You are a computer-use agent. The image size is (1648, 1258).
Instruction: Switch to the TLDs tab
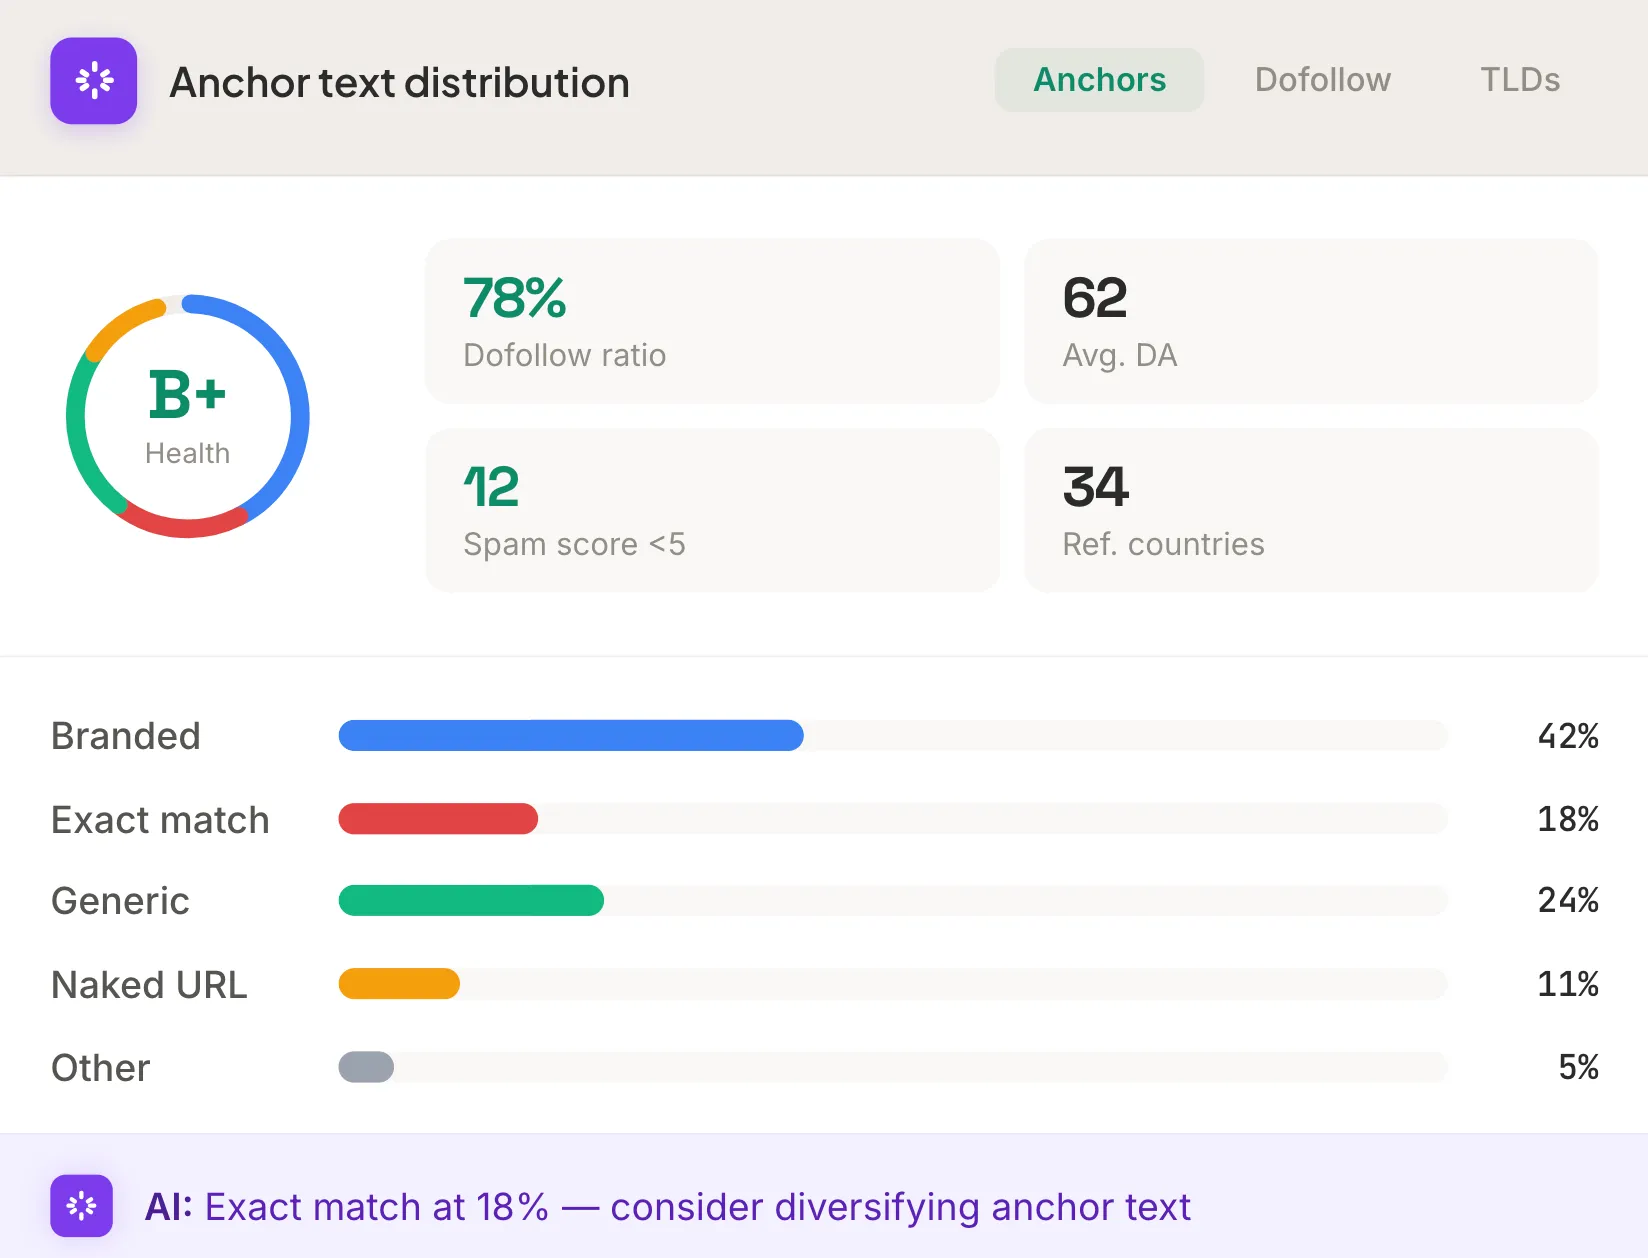point(1519,80)
